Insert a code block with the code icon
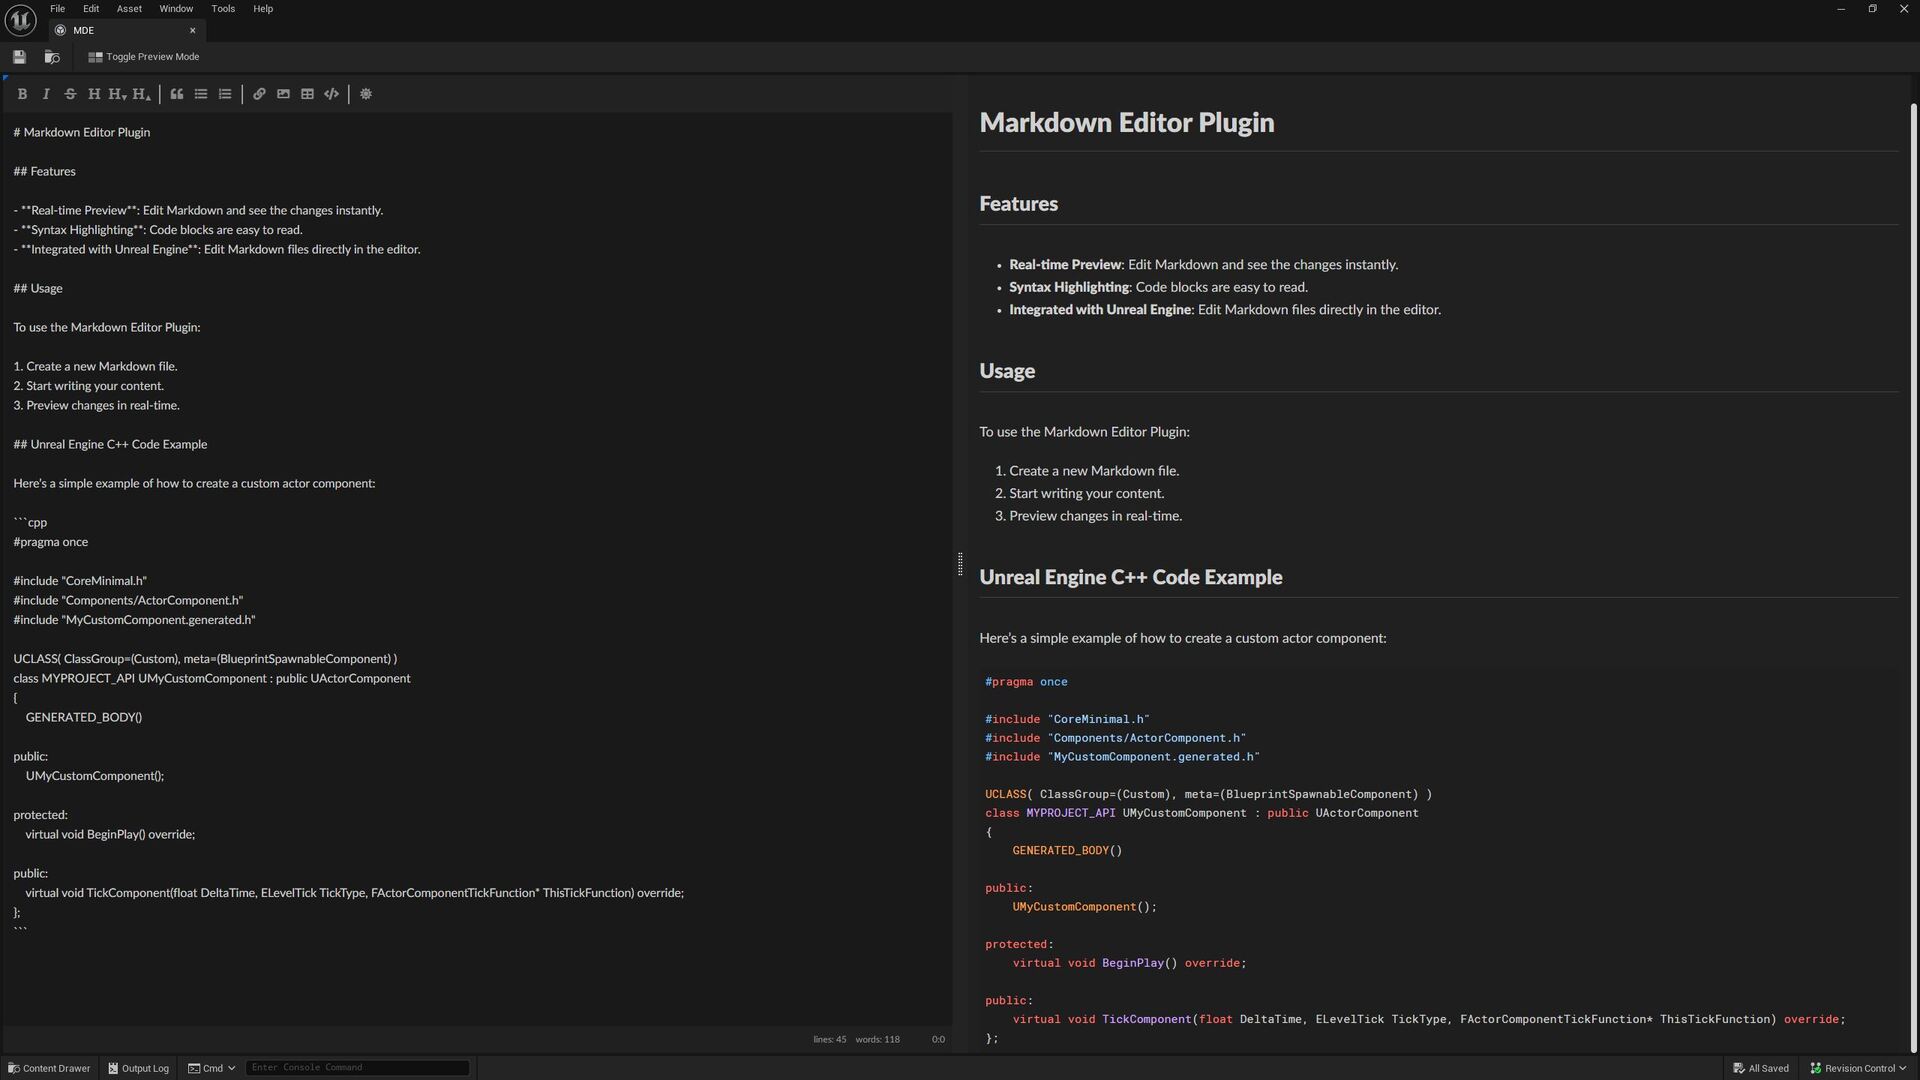 tap(331, 94)
